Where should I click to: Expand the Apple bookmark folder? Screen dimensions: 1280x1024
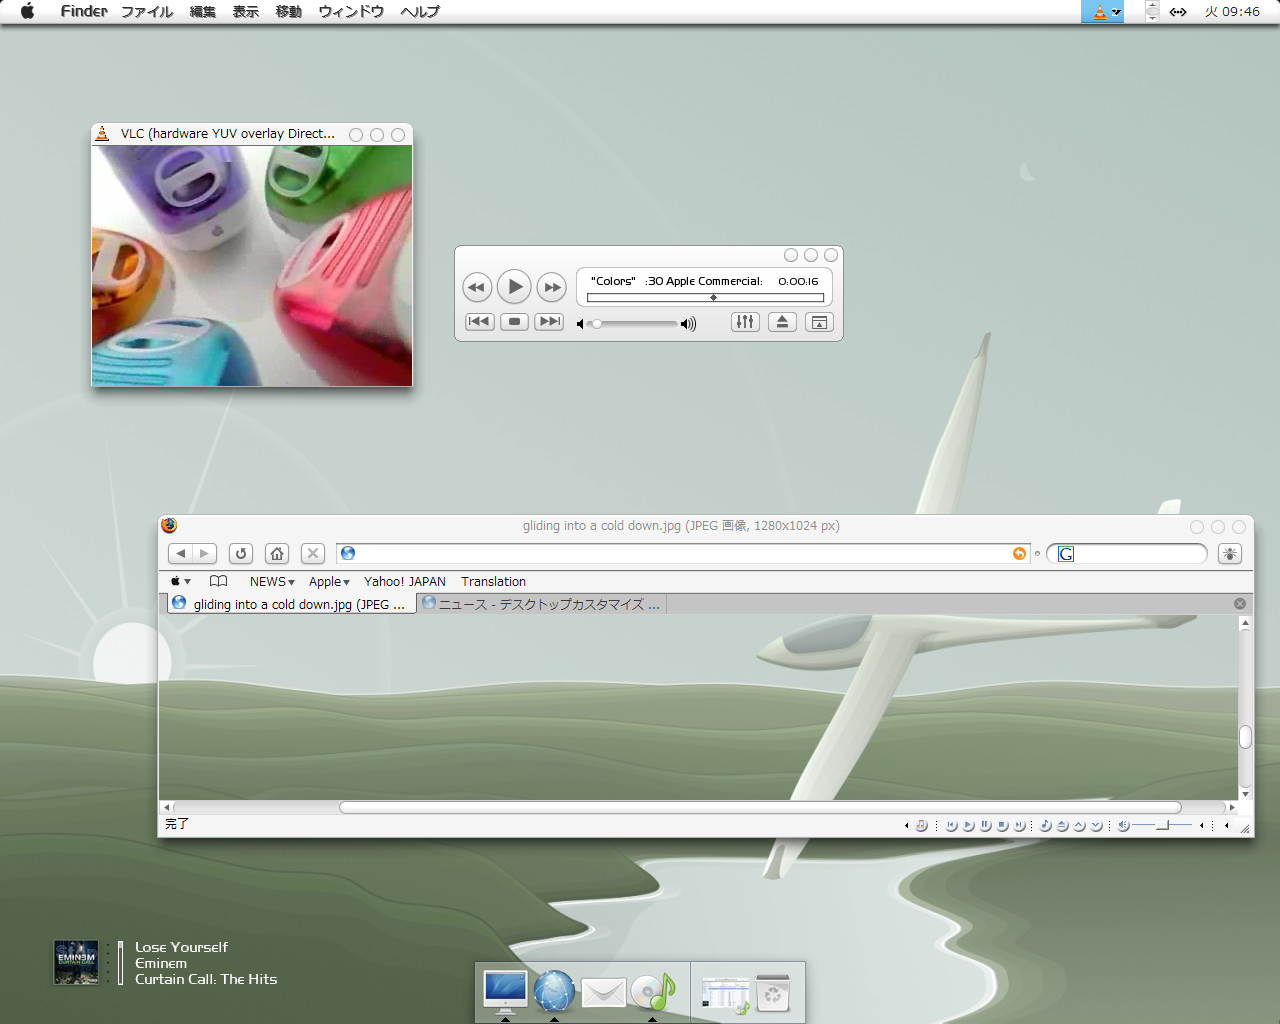[x=329, y=581]
